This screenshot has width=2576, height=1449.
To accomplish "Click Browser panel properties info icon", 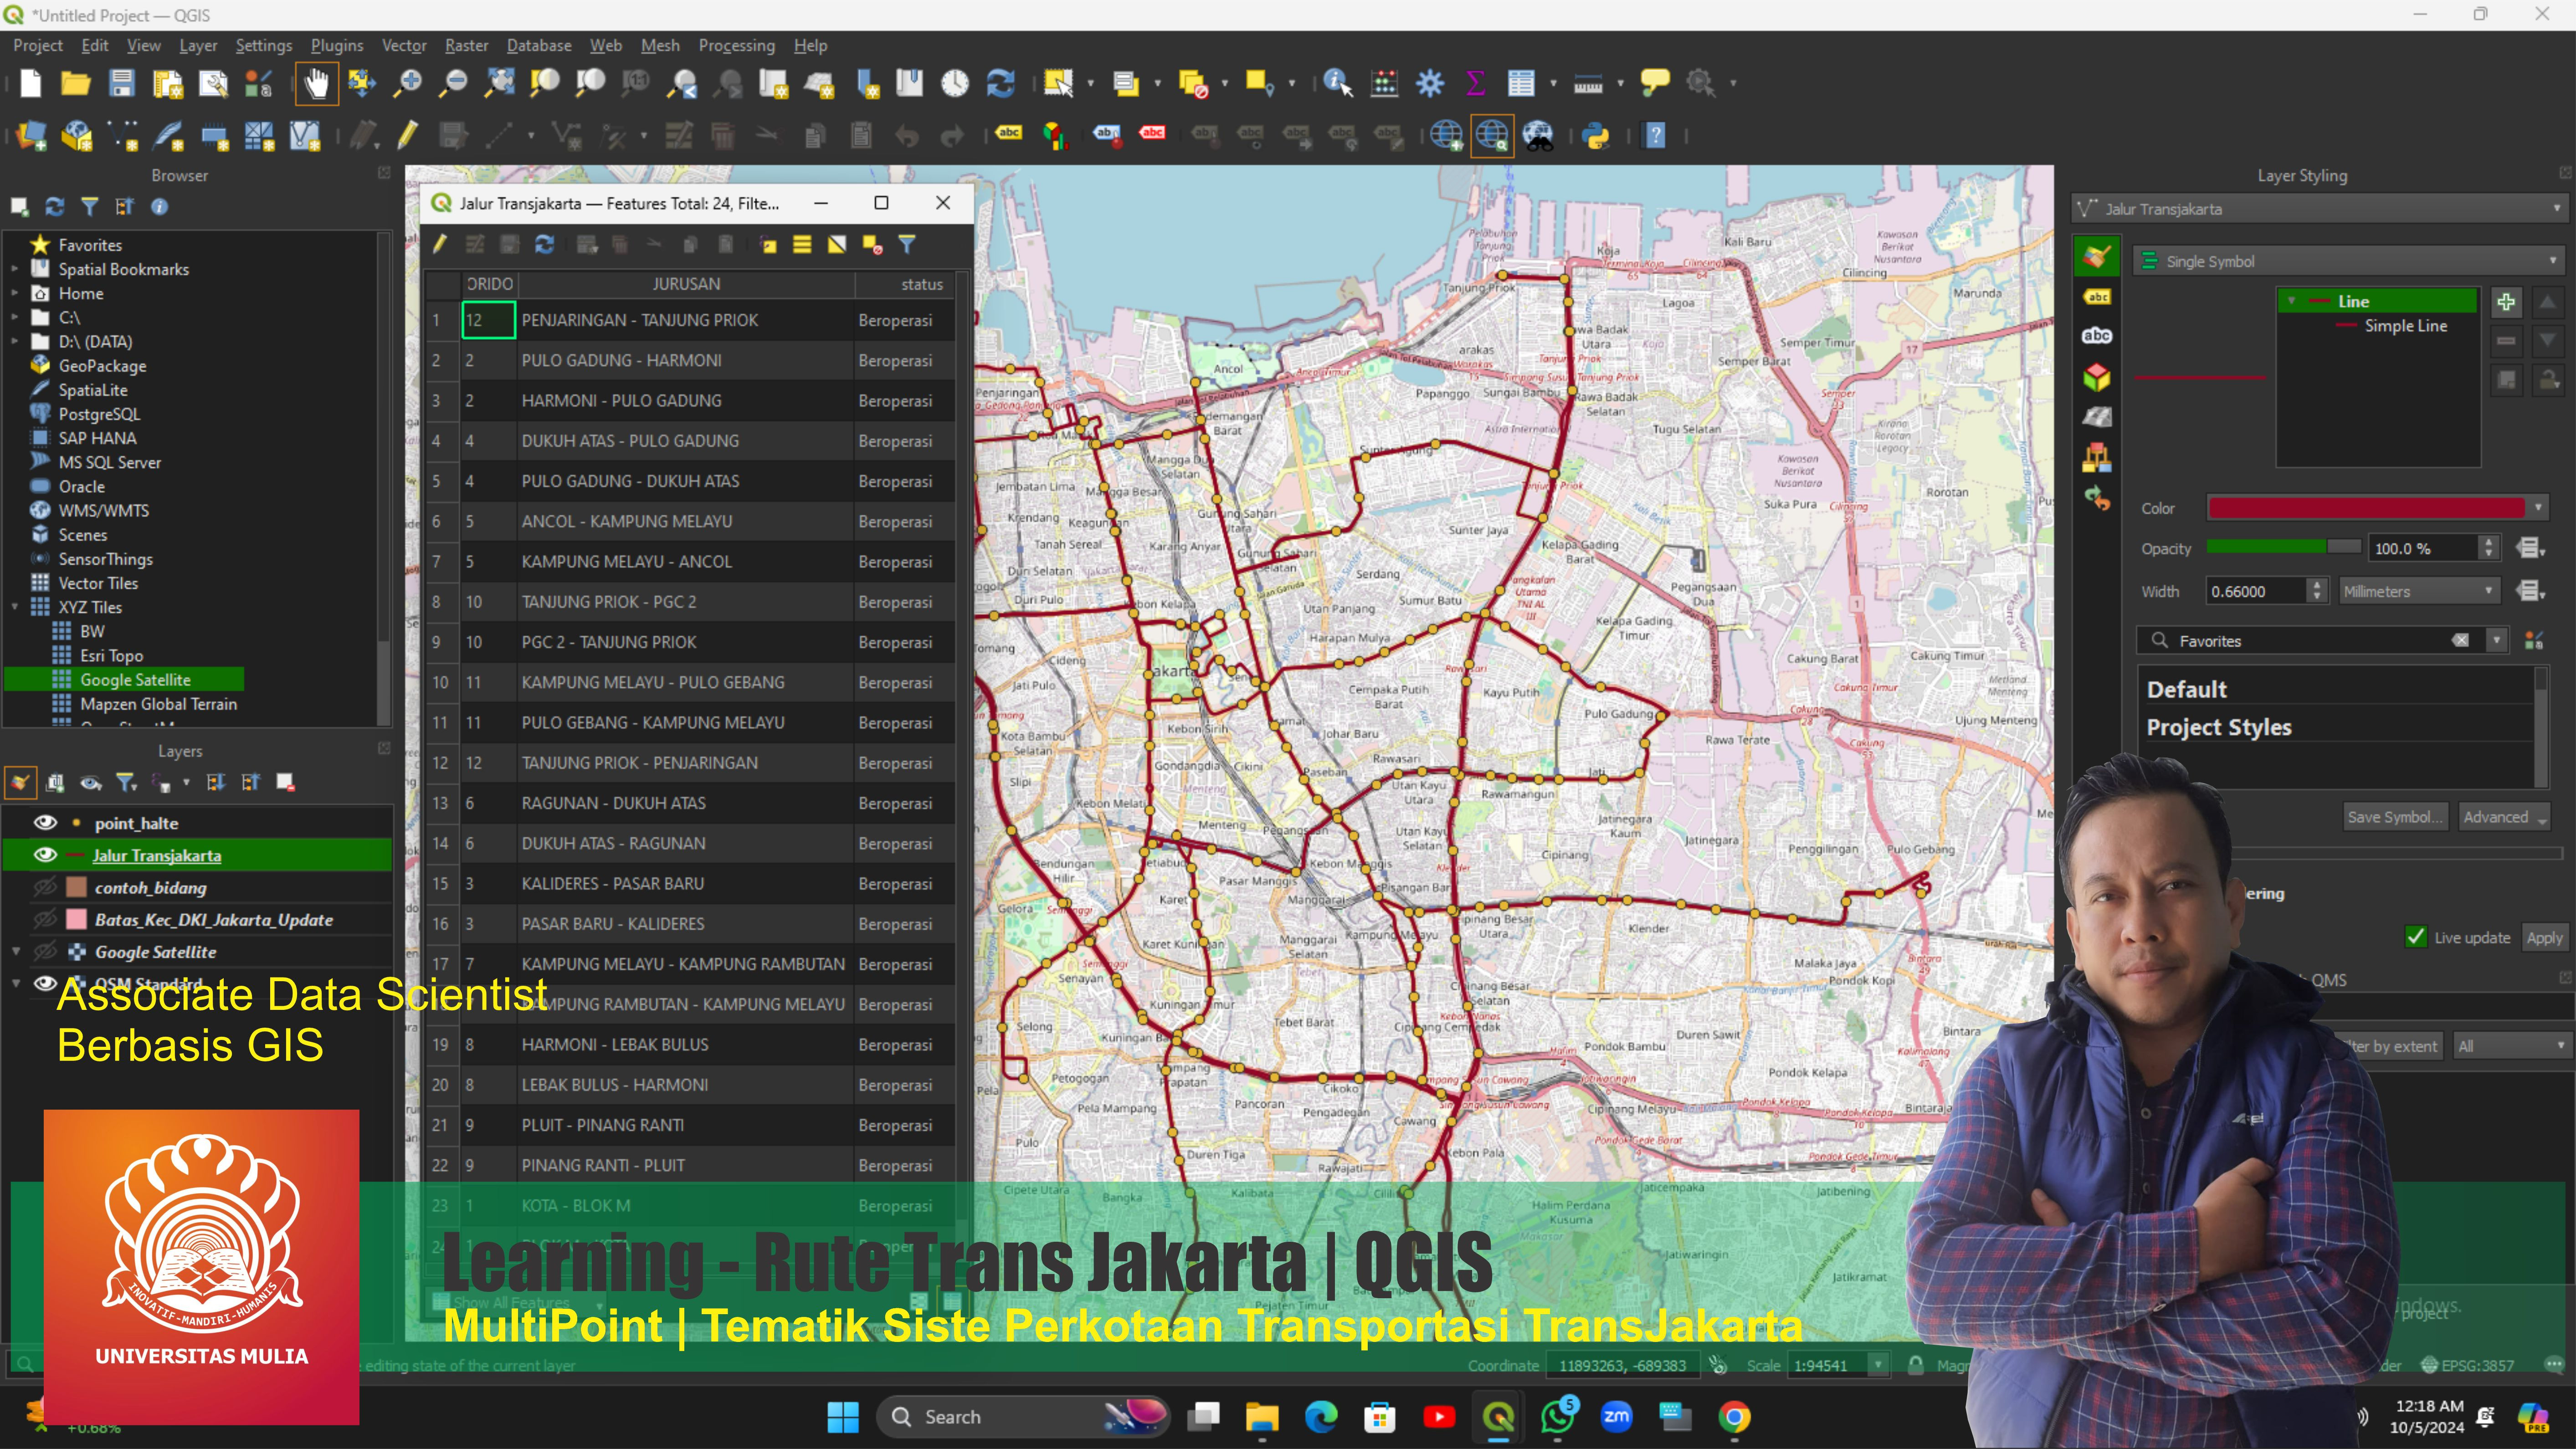I will 159,207.
